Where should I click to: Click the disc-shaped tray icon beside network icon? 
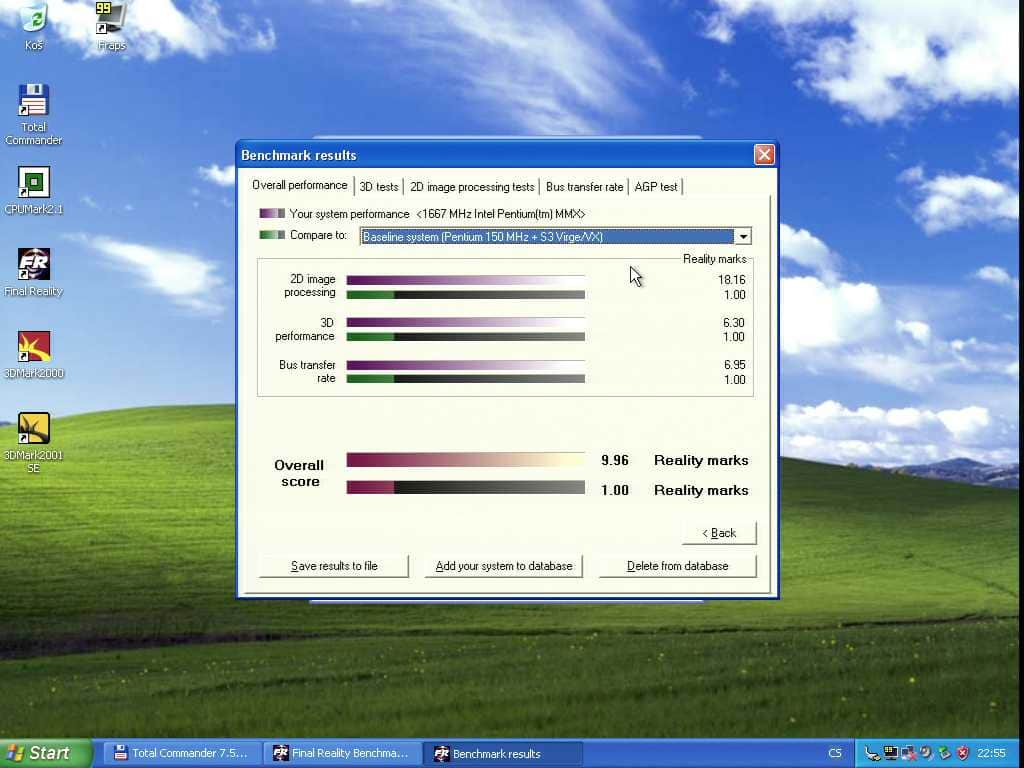(x=927, y=754)
